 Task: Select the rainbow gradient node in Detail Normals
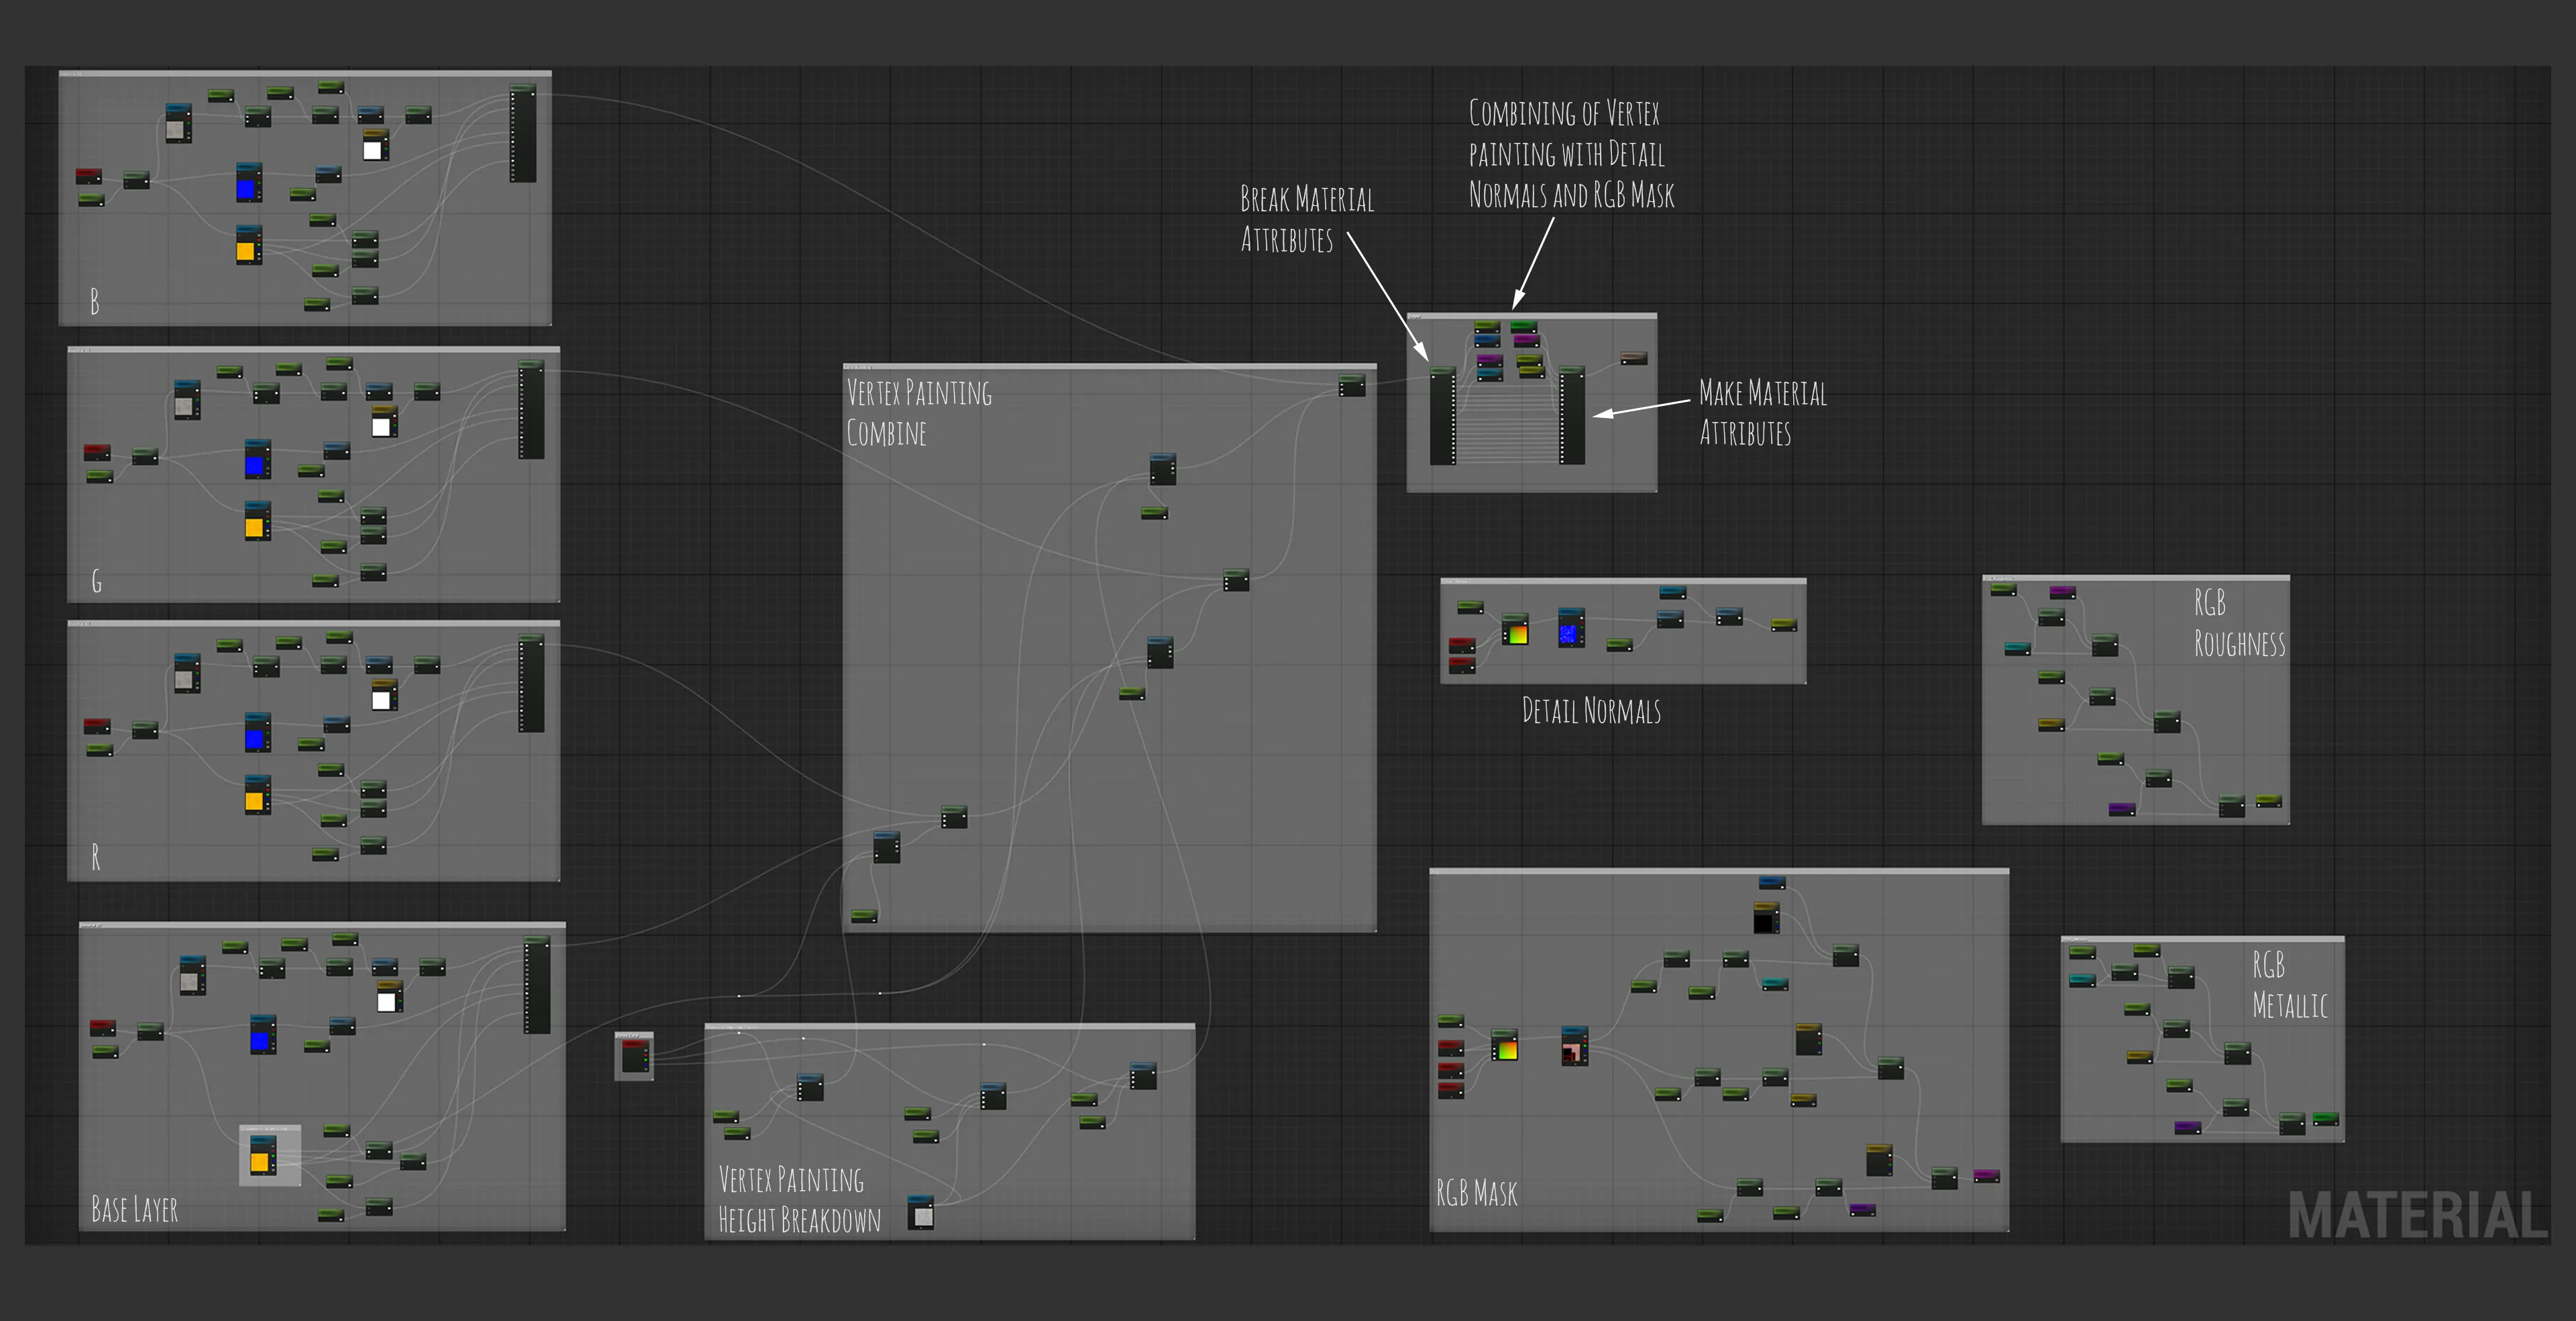coord(1515,630)
